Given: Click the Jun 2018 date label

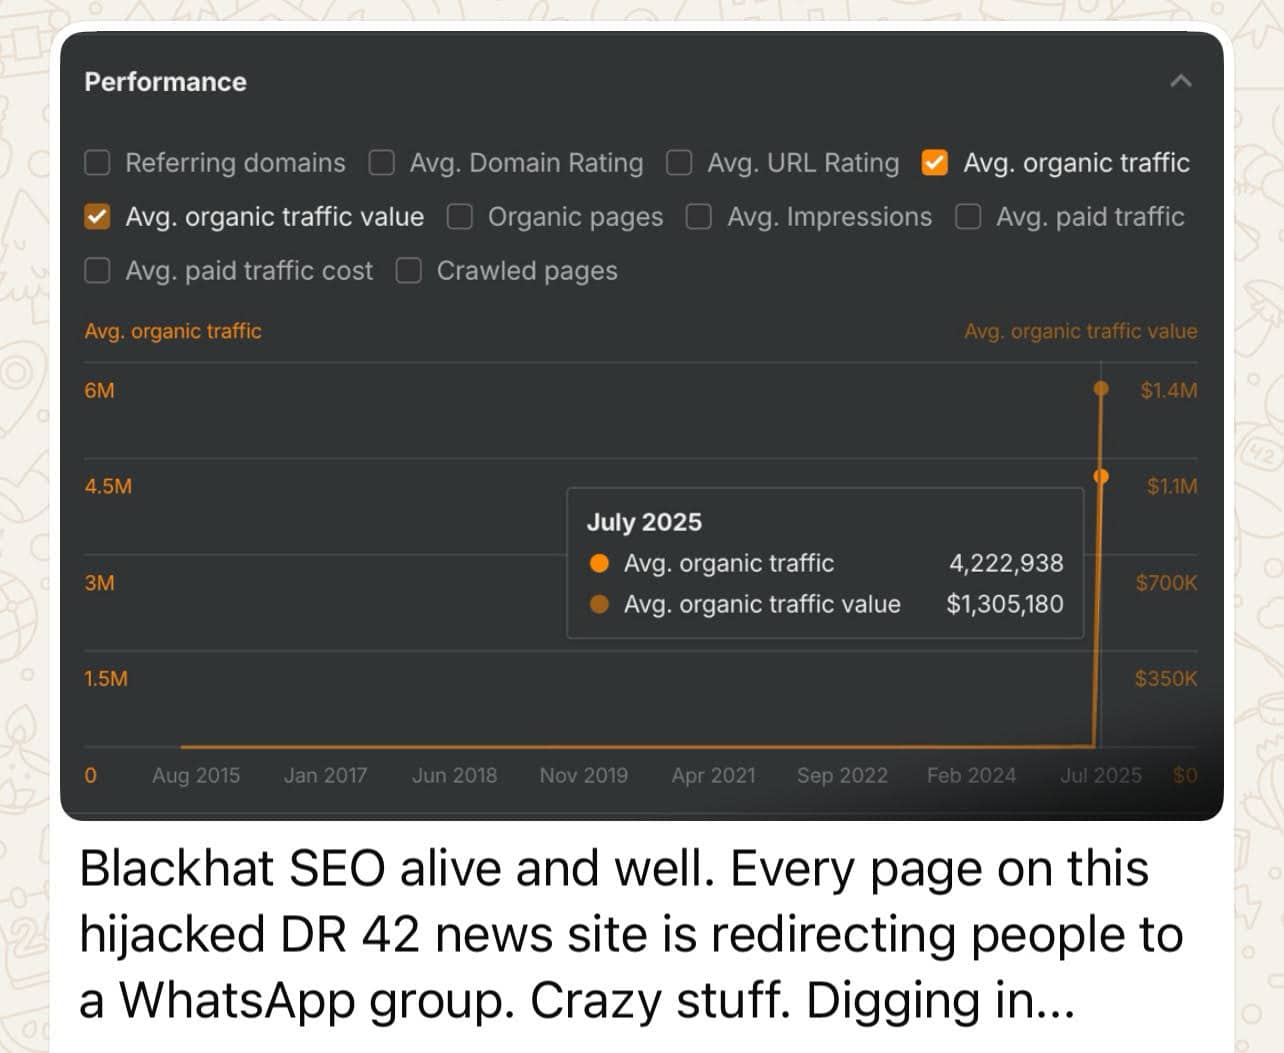Looking at the screenshot, I should pos(454,775).
